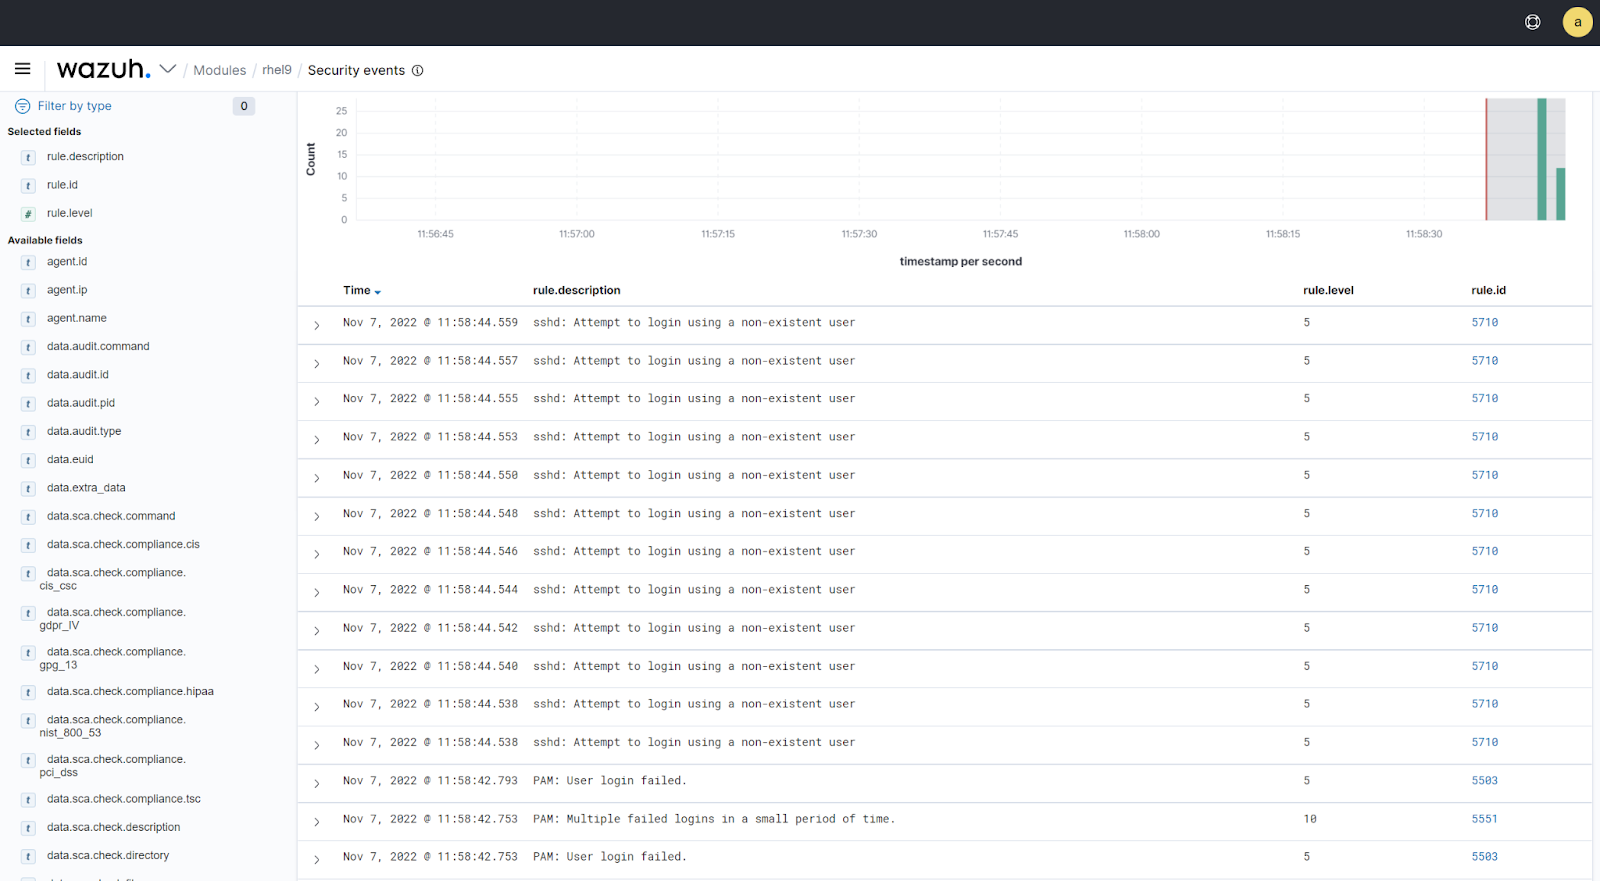Click the Filter by type icon
This screenshot has width=1600, height=881.
click(22, 106)
